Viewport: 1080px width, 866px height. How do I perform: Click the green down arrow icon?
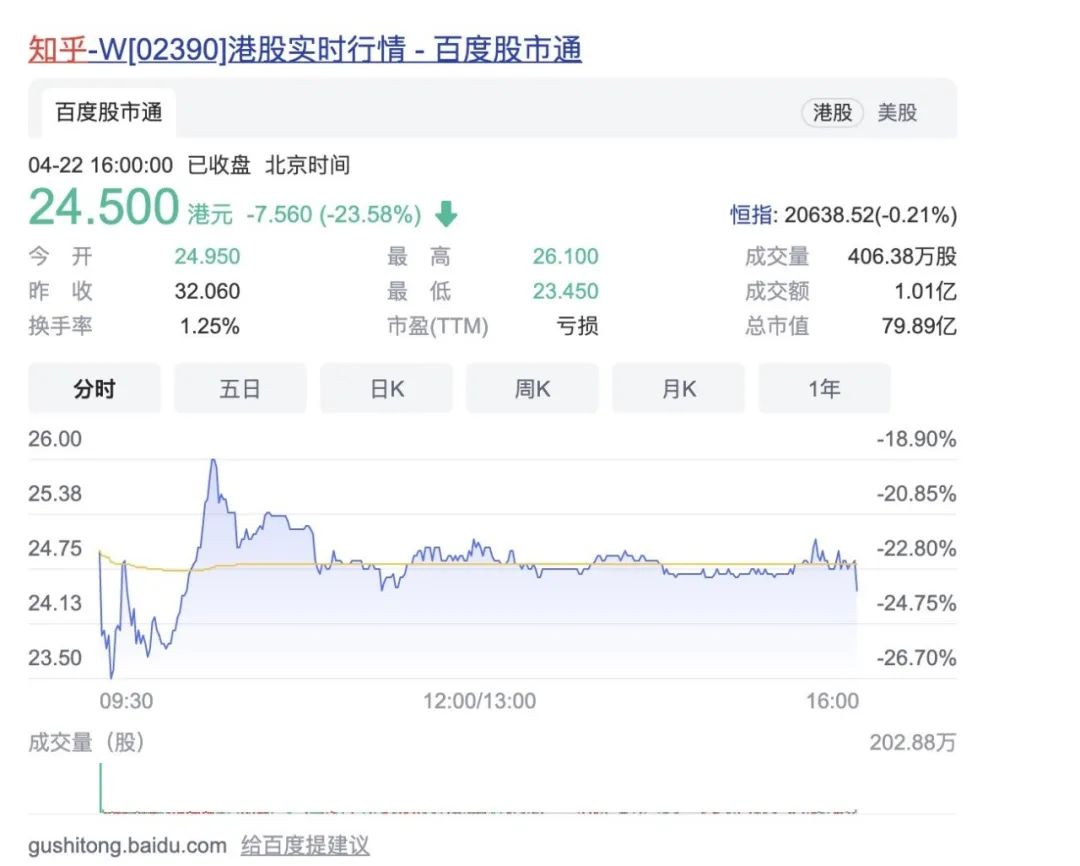click(446, 214)
